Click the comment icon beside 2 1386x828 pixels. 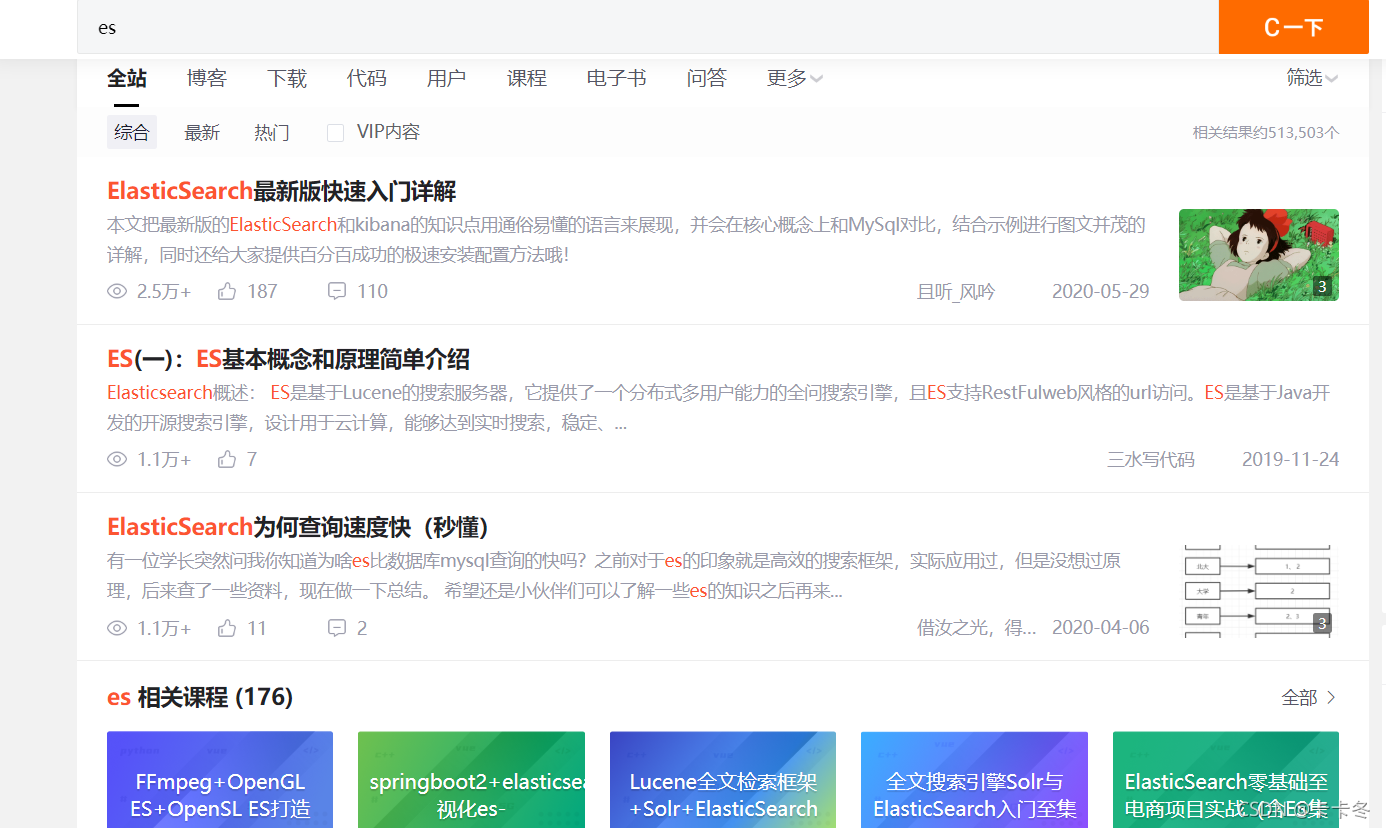[337, 628]
